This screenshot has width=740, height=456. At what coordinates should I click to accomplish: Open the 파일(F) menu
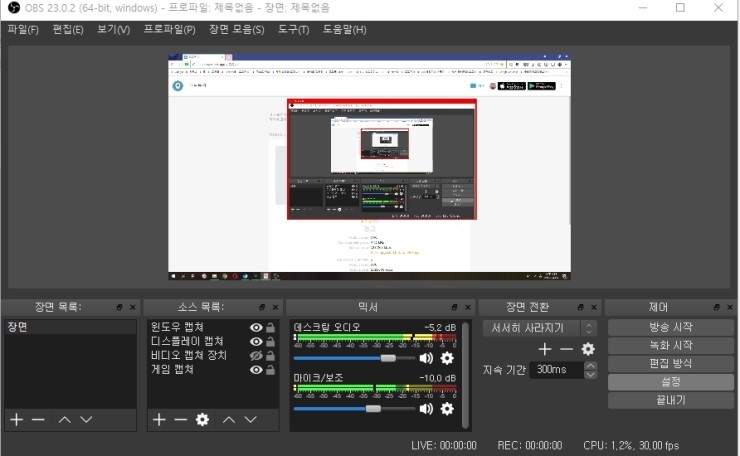(23, 29)
